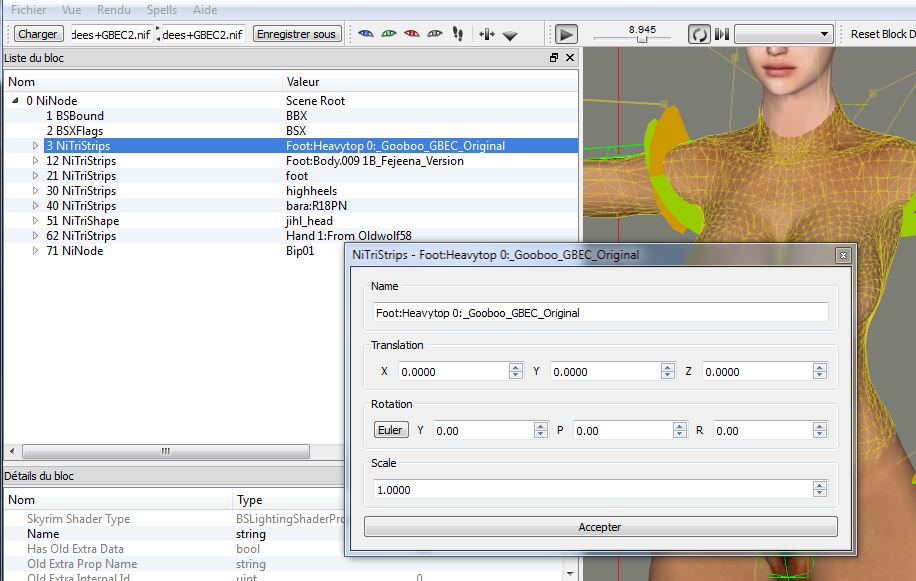Click the Euler rotation mode button
This screenshot has height=581, width=916.
pyautogui.click(x=390, y=430)
